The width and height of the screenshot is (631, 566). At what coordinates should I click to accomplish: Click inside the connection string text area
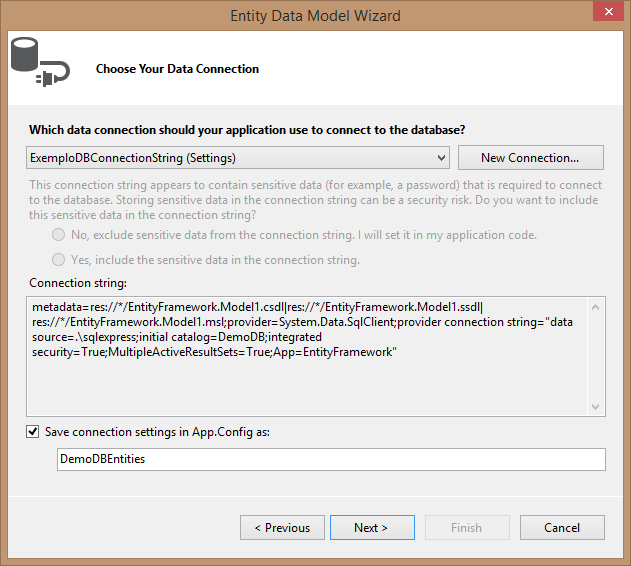[300, 380]
